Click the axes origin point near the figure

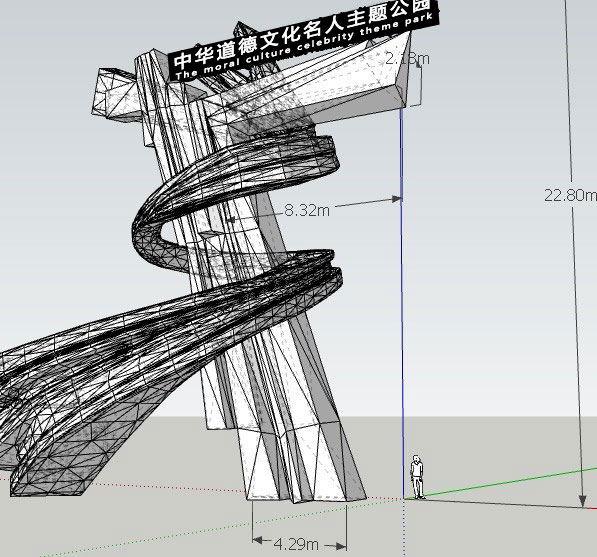click(x=404, y=499)
